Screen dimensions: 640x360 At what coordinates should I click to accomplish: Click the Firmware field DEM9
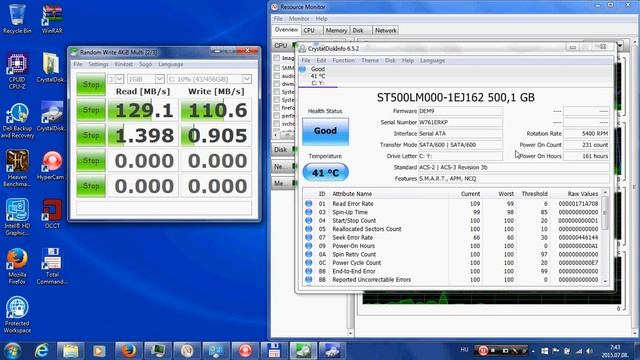tap(460, 111)
